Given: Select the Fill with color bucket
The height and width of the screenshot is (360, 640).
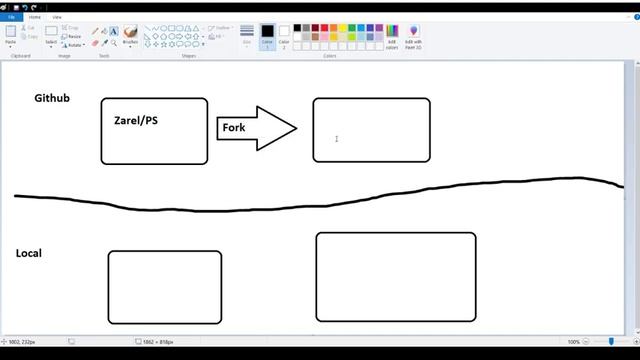Looking at the screenshot, I should coord(104,31).
